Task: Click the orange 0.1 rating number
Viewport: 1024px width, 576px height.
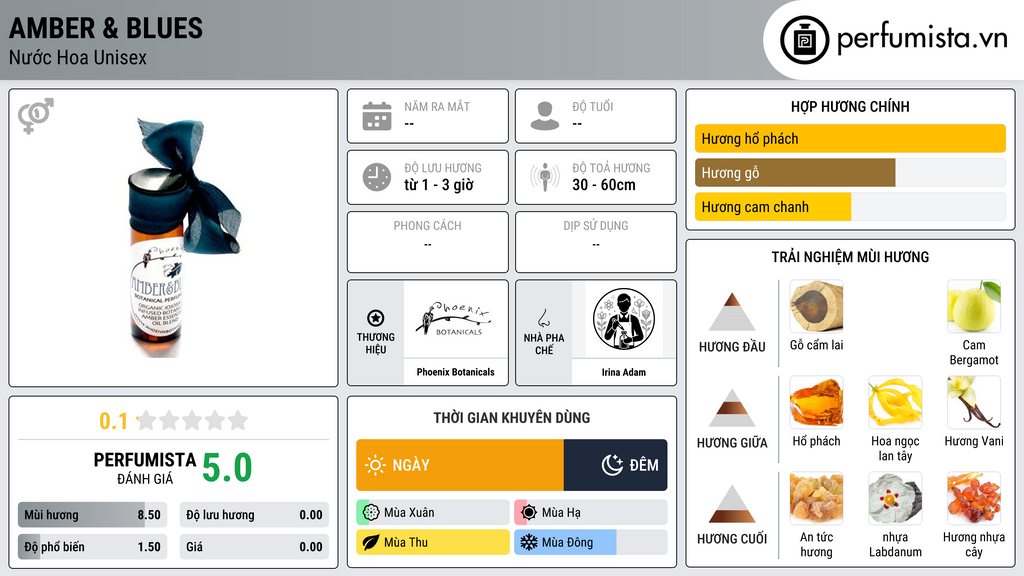Action: click(114, 421)
